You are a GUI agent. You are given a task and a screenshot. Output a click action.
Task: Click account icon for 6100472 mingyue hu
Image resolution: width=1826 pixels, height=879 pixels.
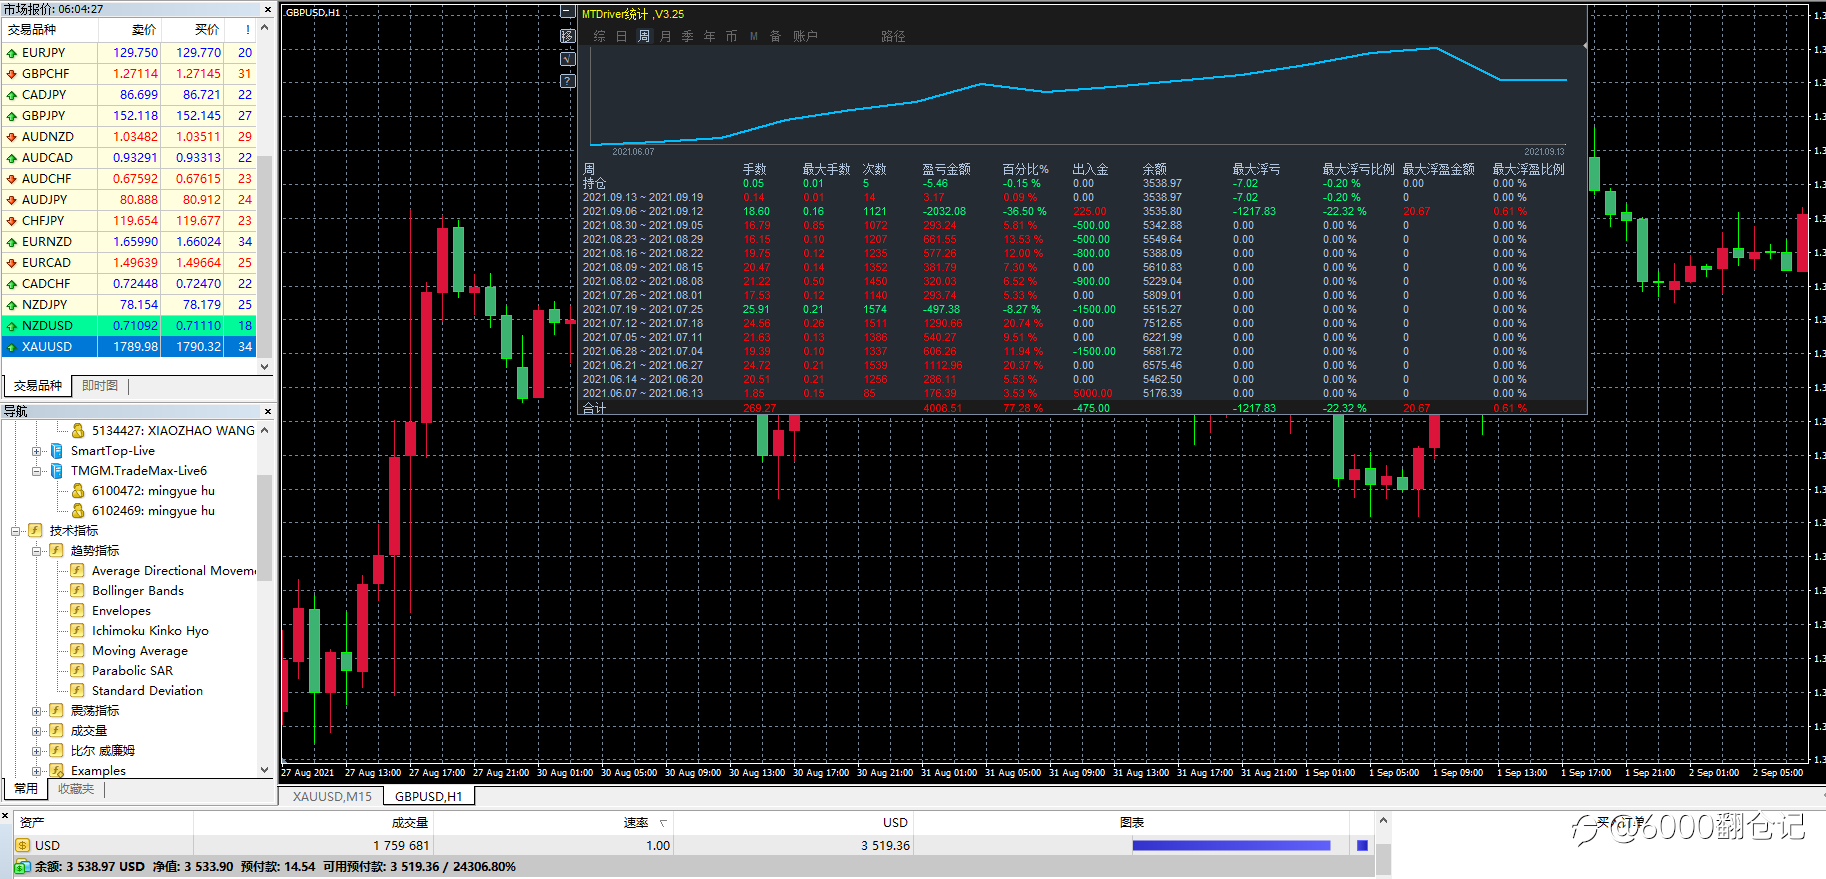pyautogui.click(x=78, y=491)
